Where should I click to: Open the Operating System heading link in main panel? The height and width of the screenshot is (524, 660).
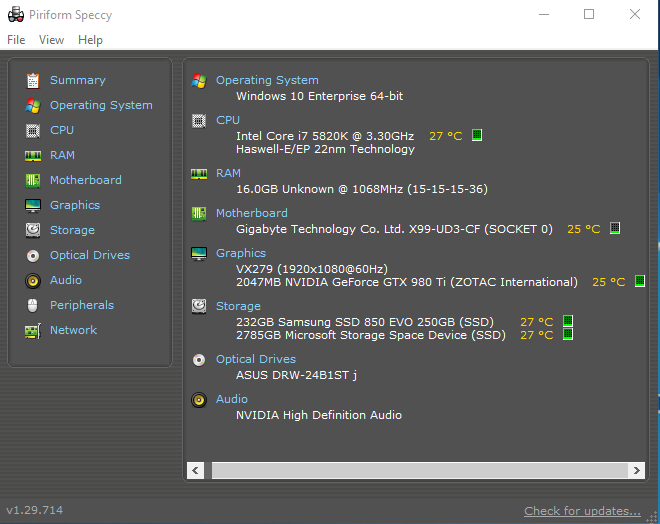pyautogui.click(x=267, y=80)
